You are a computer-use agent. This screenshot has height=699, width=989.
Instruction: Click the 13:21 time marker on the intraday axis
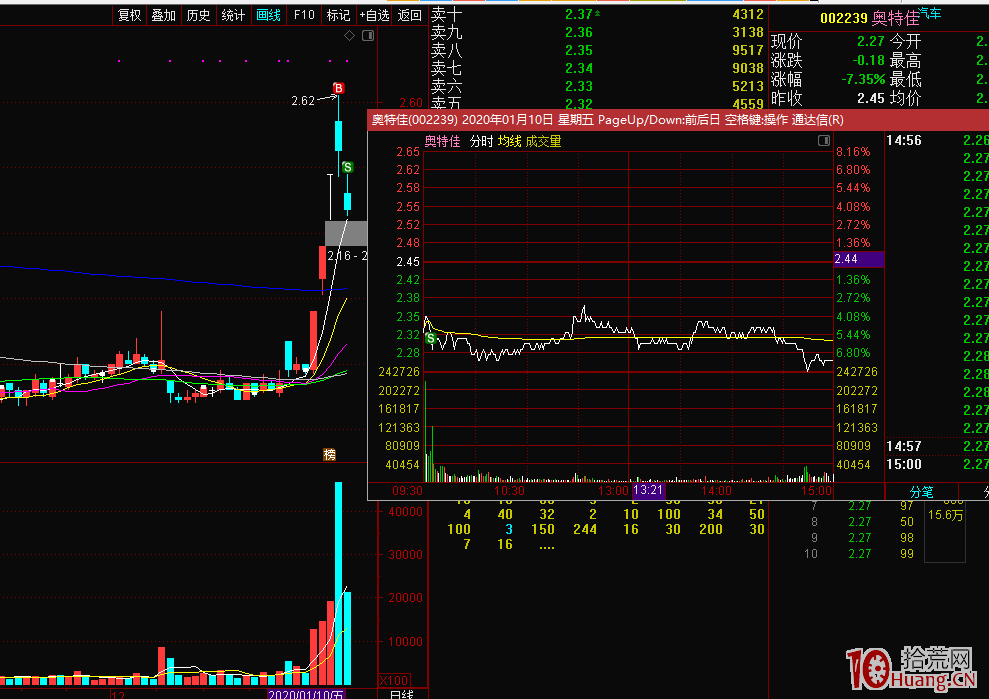coord(648,491)
